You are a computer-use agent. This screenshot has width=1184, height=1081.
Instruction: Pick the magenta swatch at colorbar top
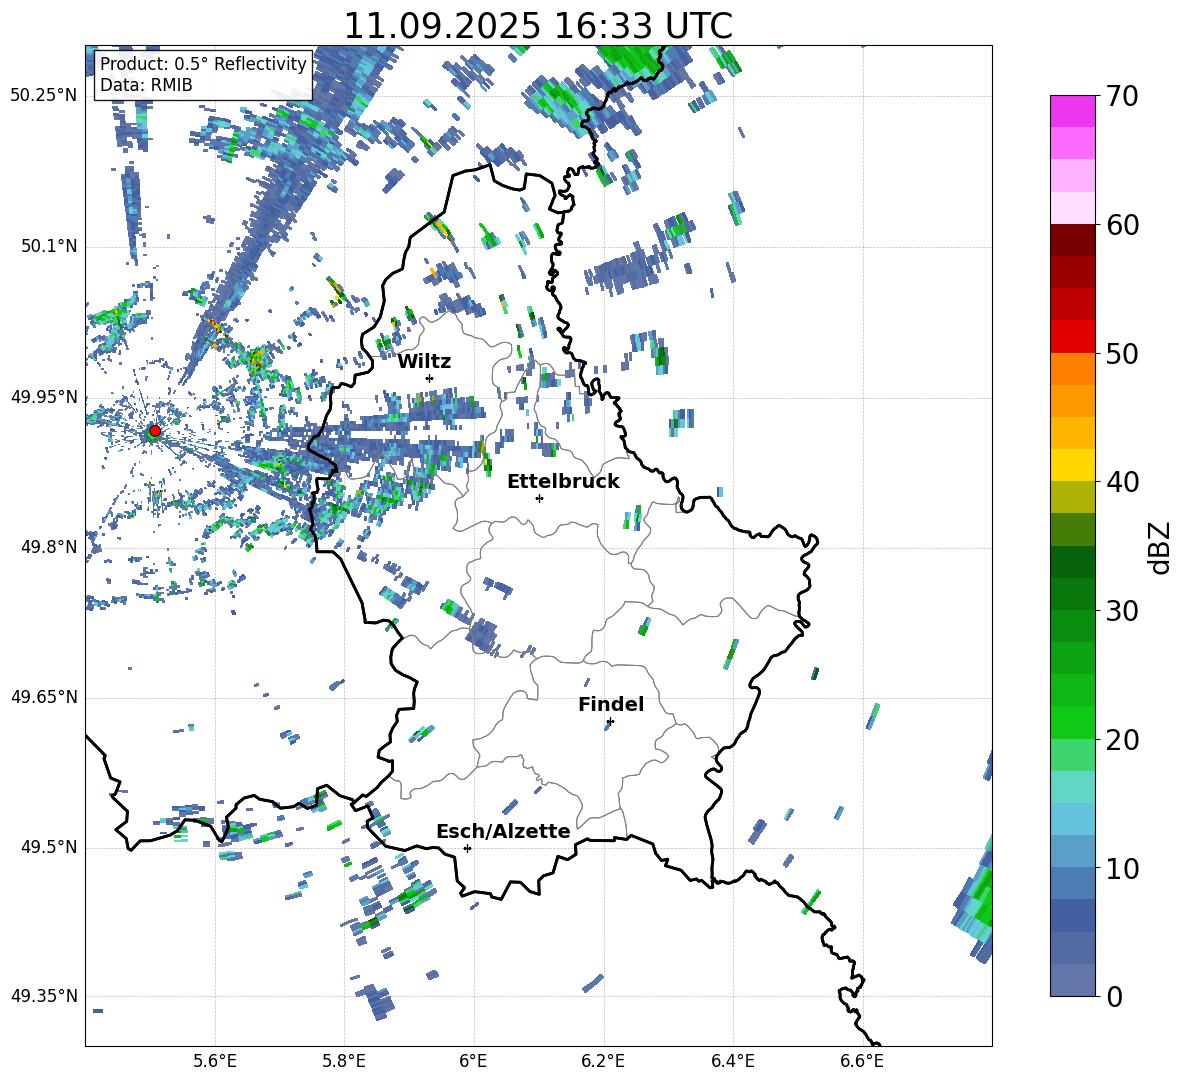(1072, 112)
